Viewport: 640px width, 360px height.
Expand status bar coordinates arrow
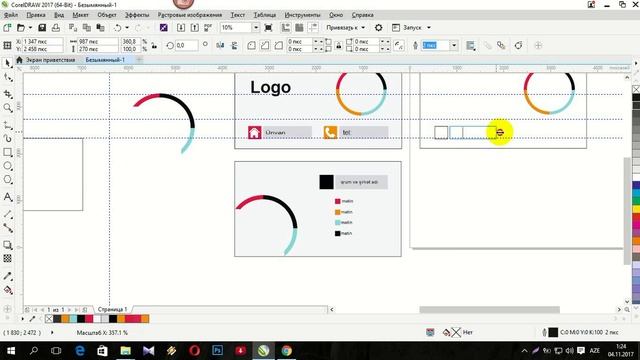coord(52,333)
